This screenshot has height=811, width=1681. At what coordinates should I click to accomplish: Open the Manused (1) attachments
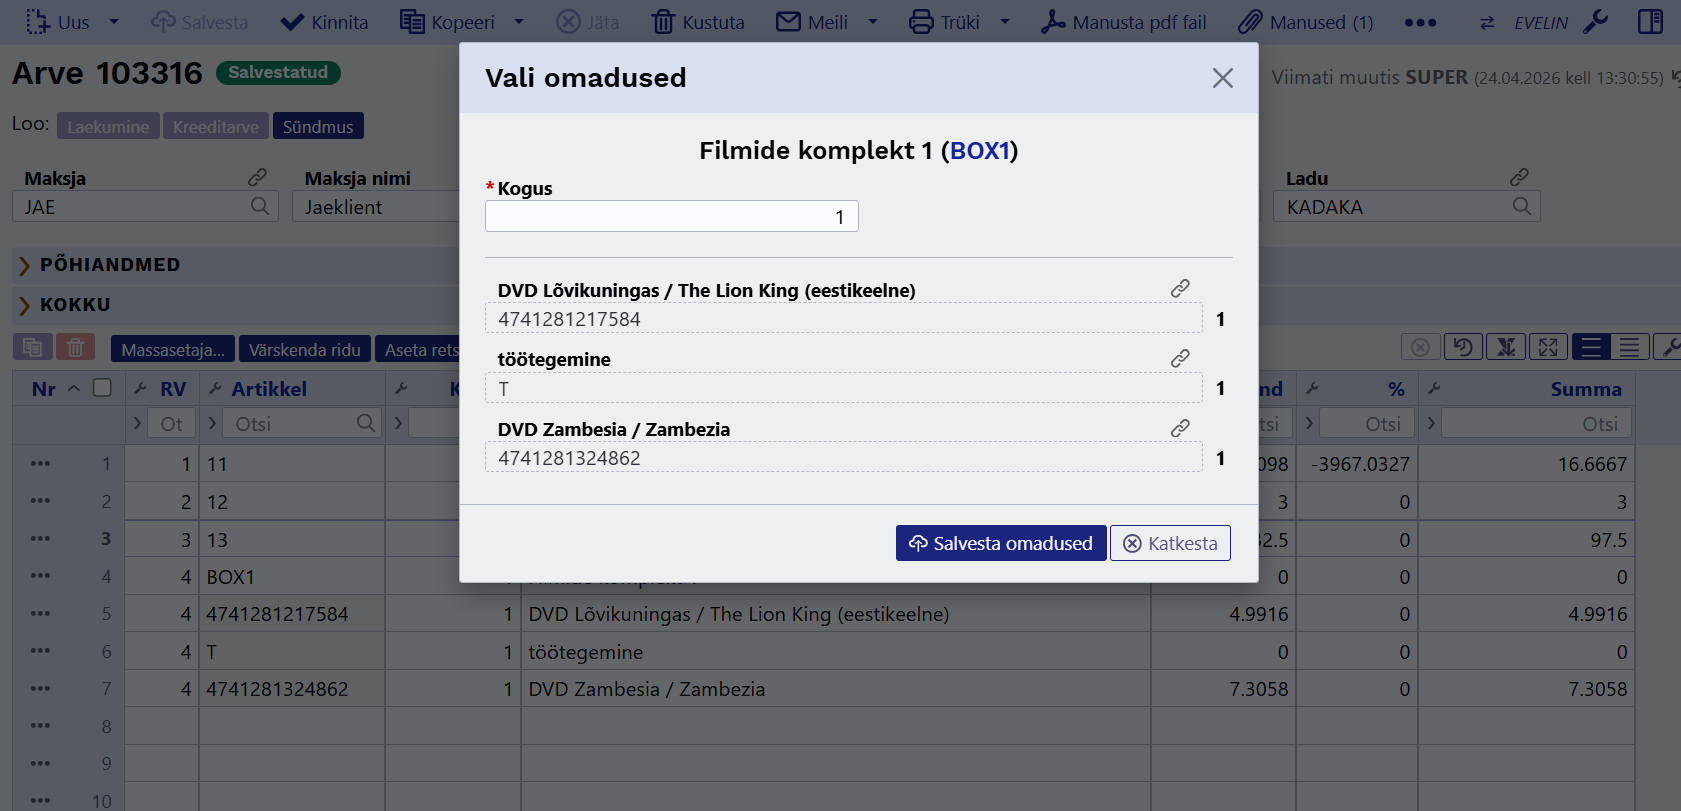[1306, 22]
